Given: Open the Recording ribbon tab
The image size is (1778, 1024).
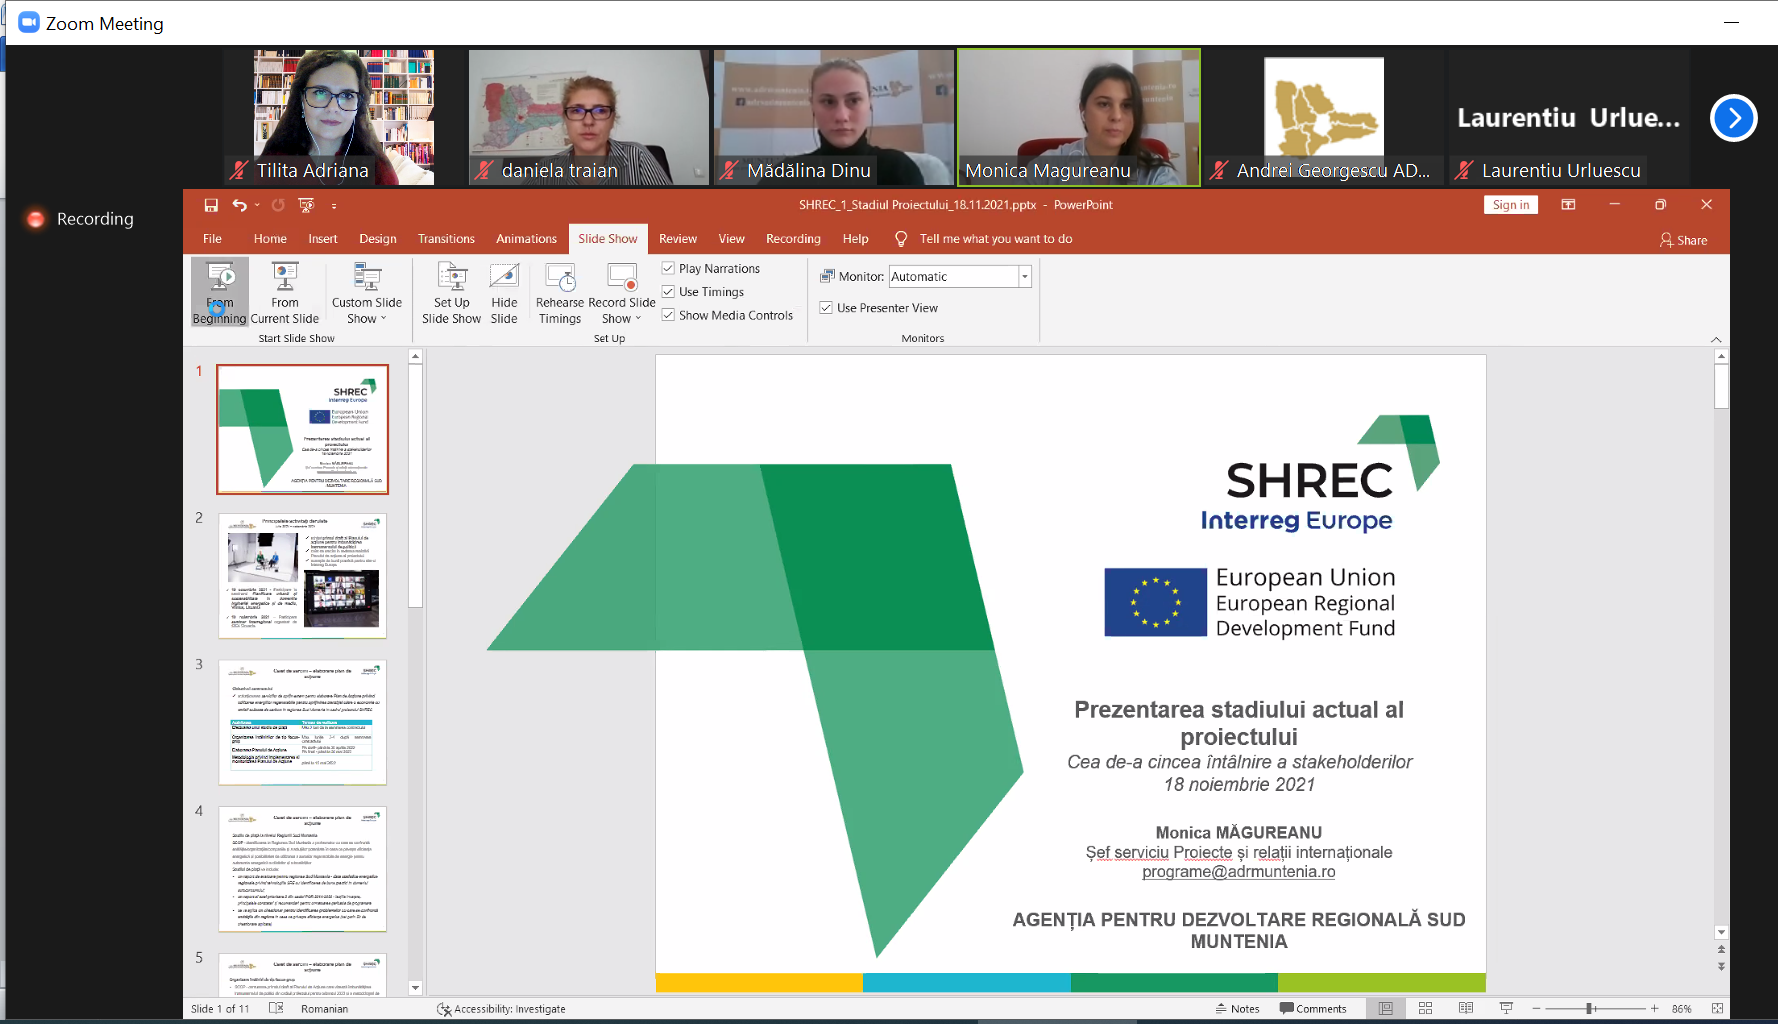Looking at the screenshot, I should pos(793,239).
